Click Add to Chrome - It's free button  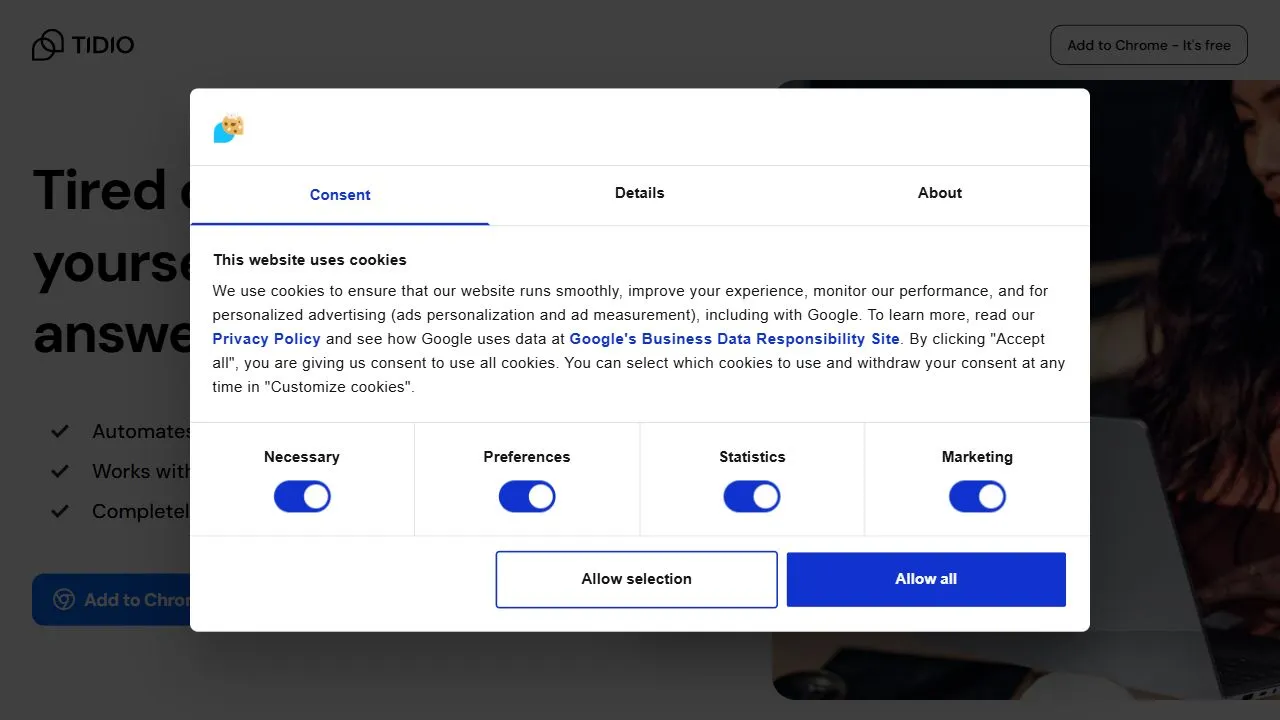point(1149,45)
